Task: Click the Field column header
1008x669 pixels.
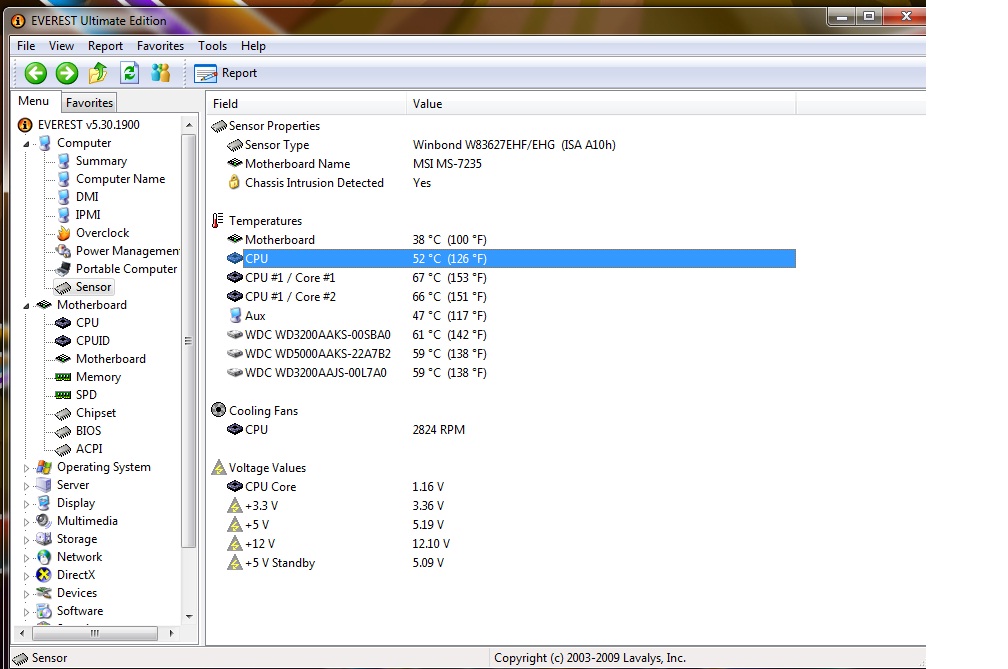Action: click(x=306, y=103)
